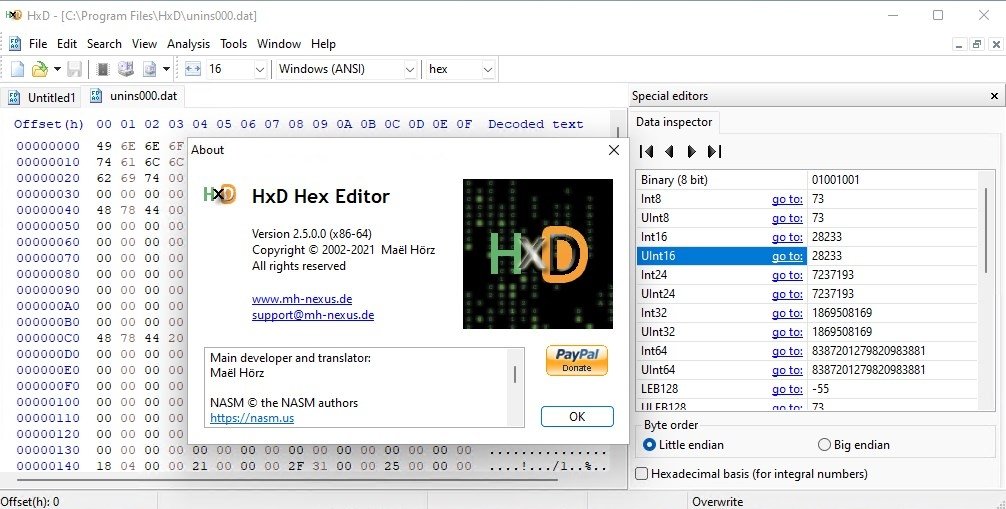The image size is (1006, 509).
Task: Select the Binary (8 bit) row
Action: pos(806,180)
